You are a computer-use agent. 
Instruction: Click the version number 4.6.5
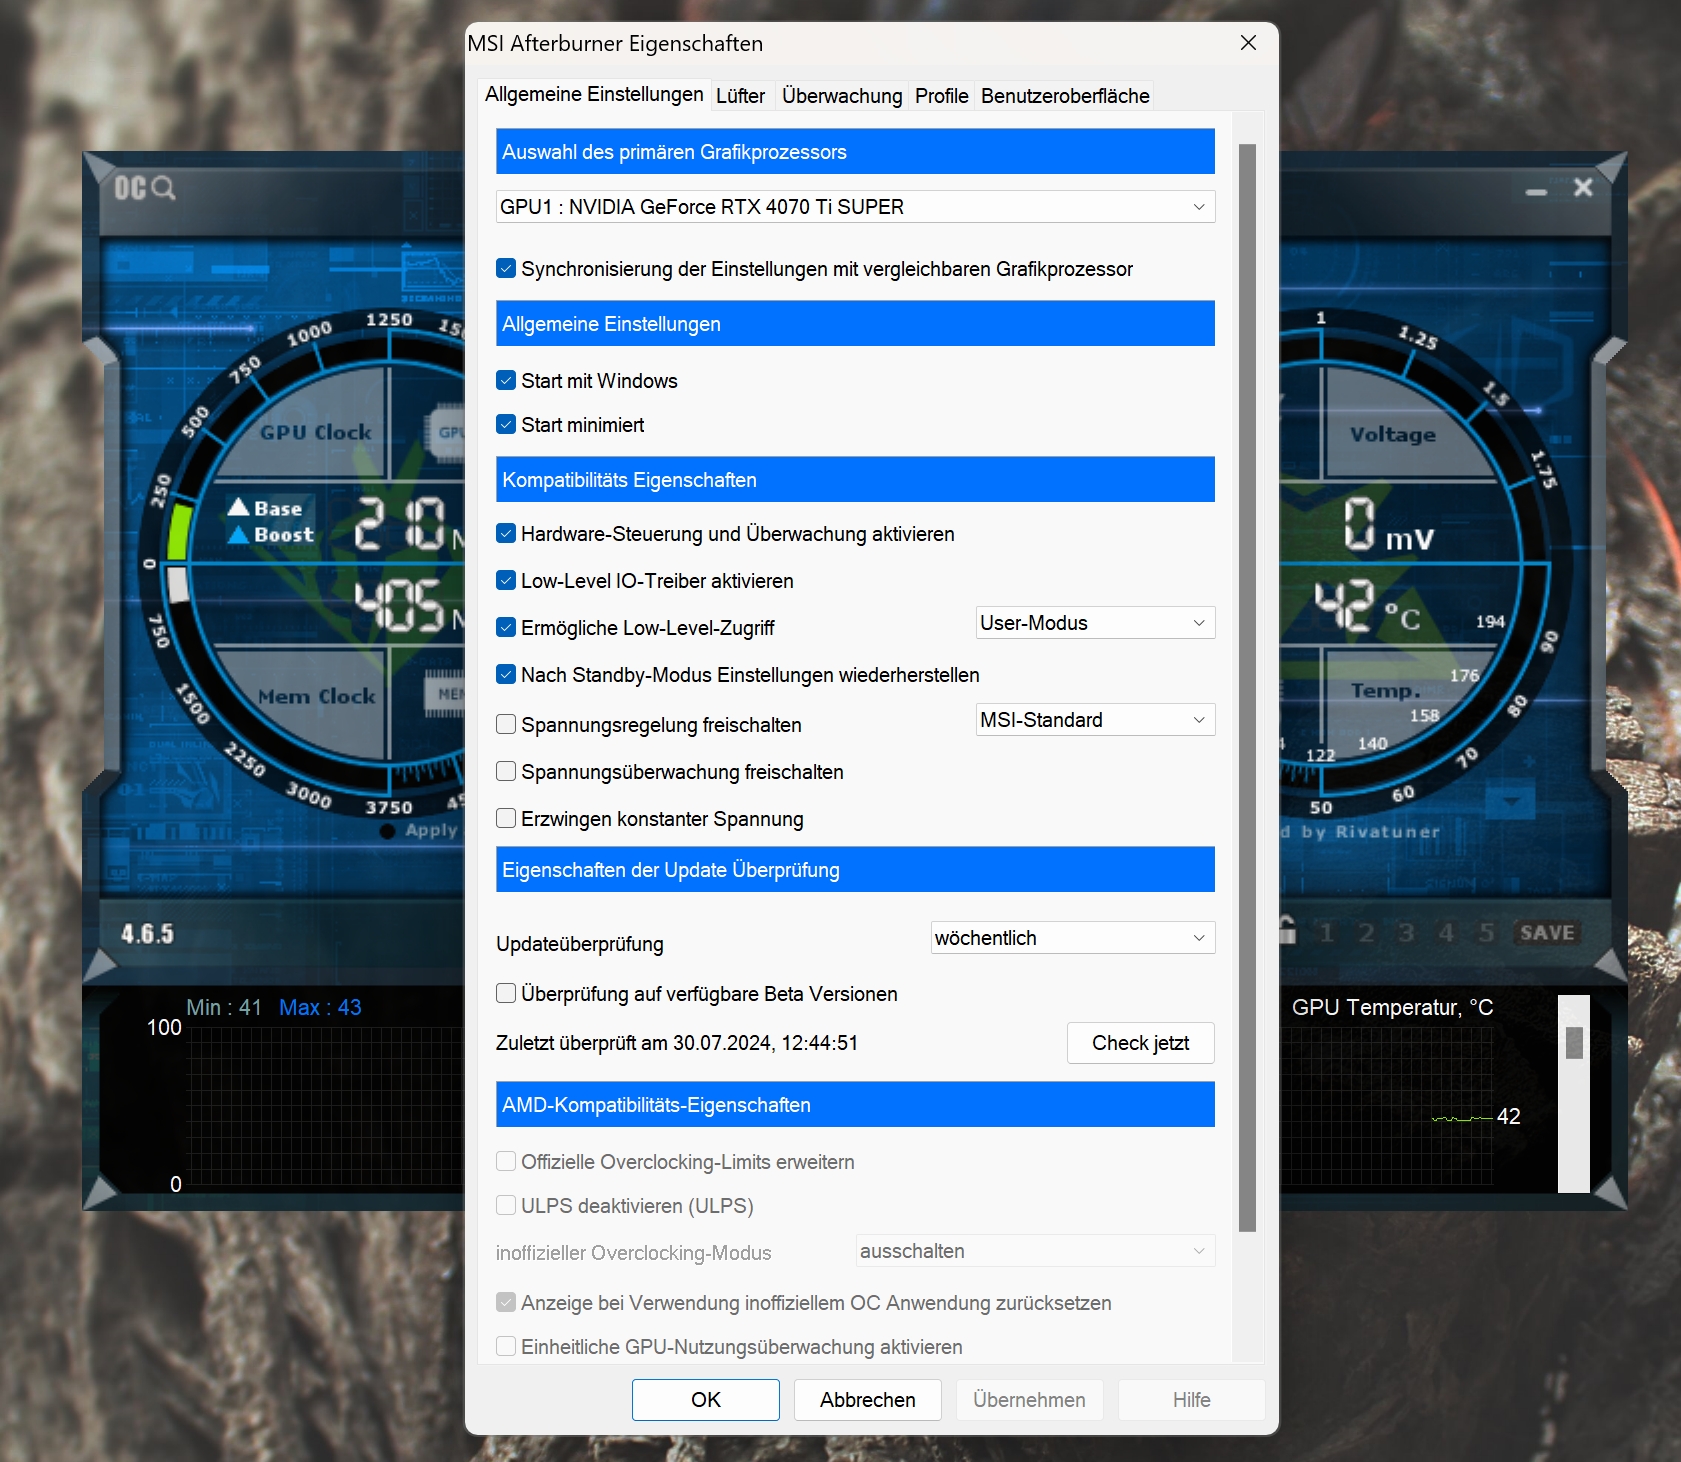click(147, 934)
